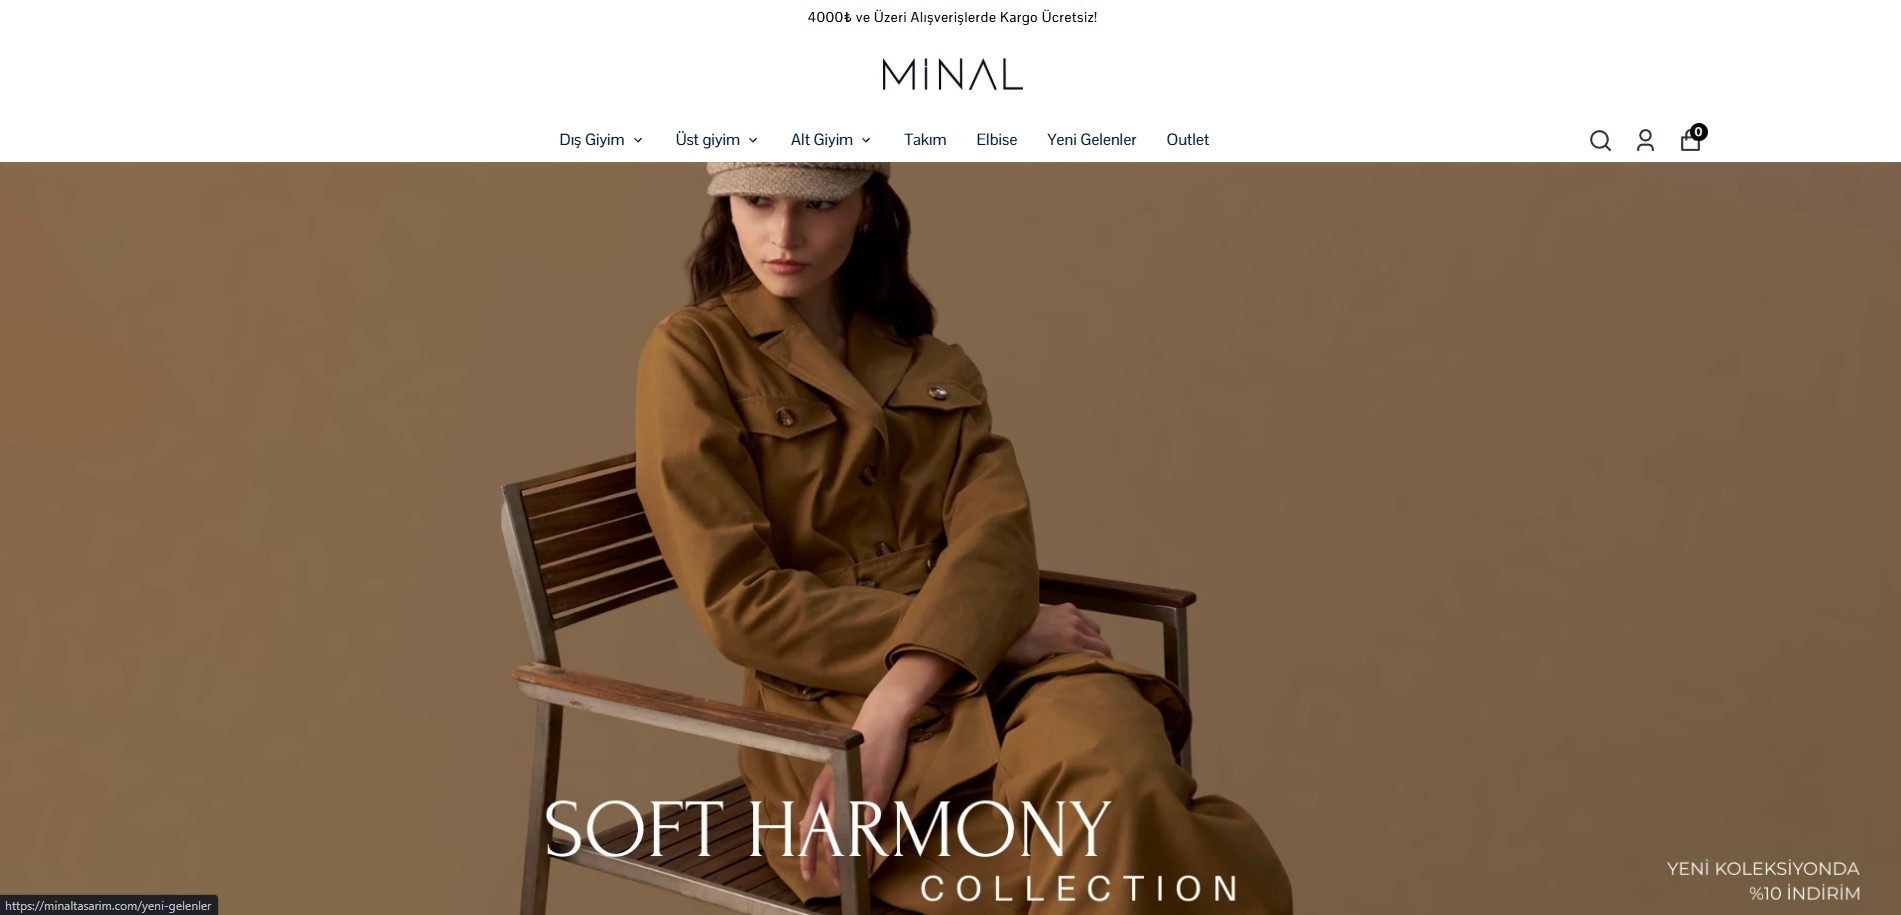The image size is (1901, 915).
Task: Open the user account icon
Action: click(x=1645, y=141)
